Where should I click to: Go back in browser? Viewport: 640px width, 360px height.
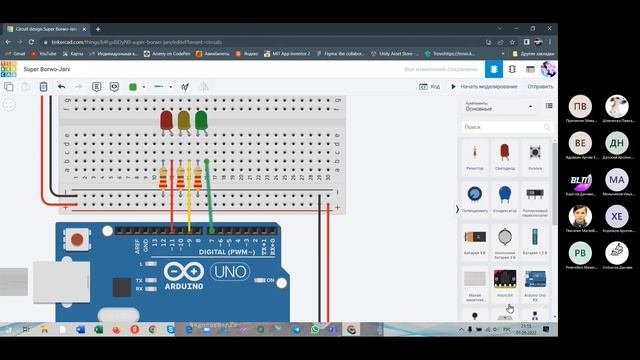8,42
